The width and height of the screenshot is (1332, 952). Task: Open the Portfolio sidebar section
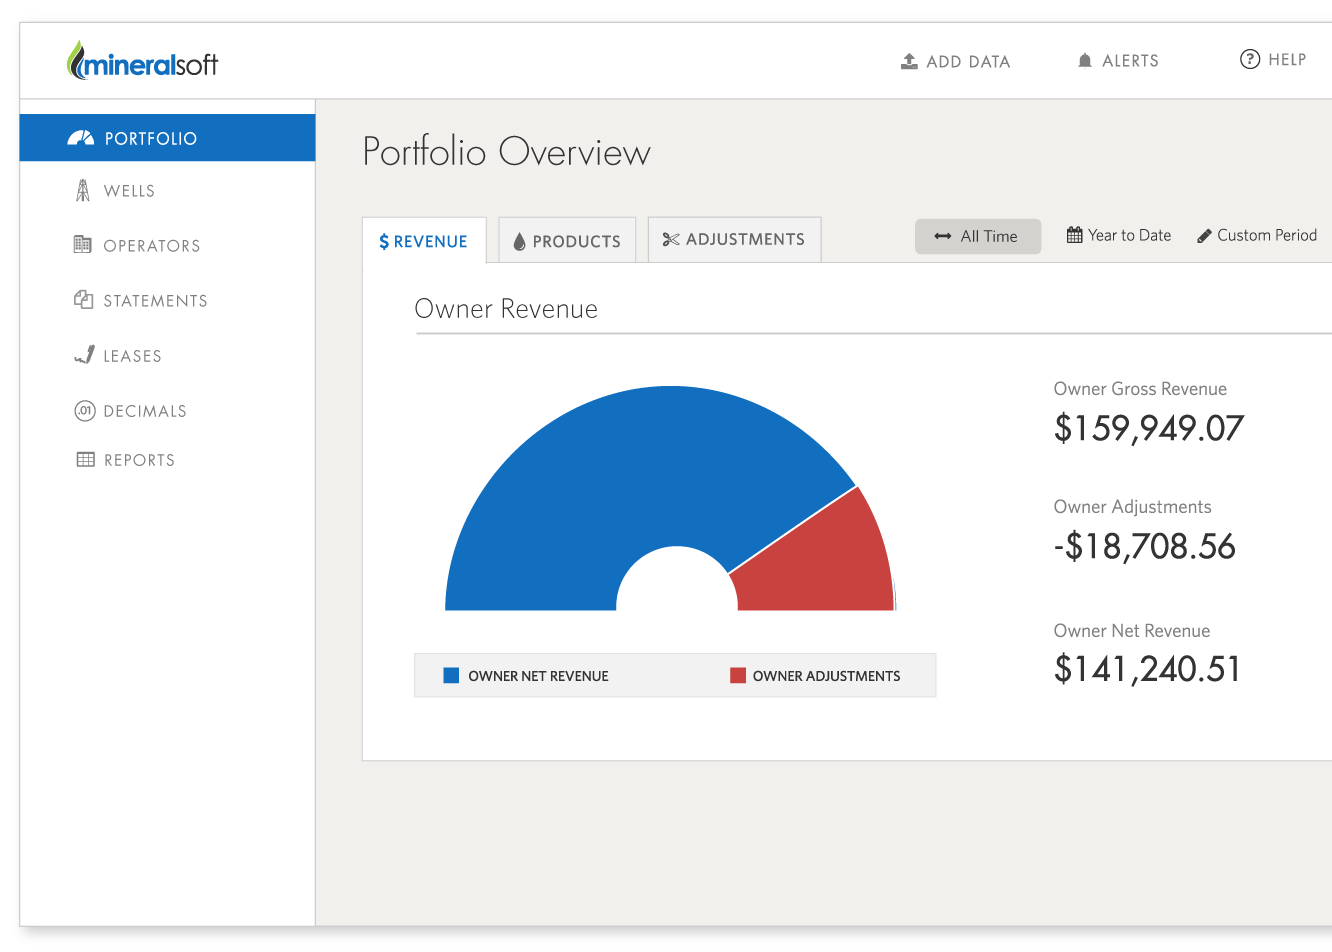(167, 138)
